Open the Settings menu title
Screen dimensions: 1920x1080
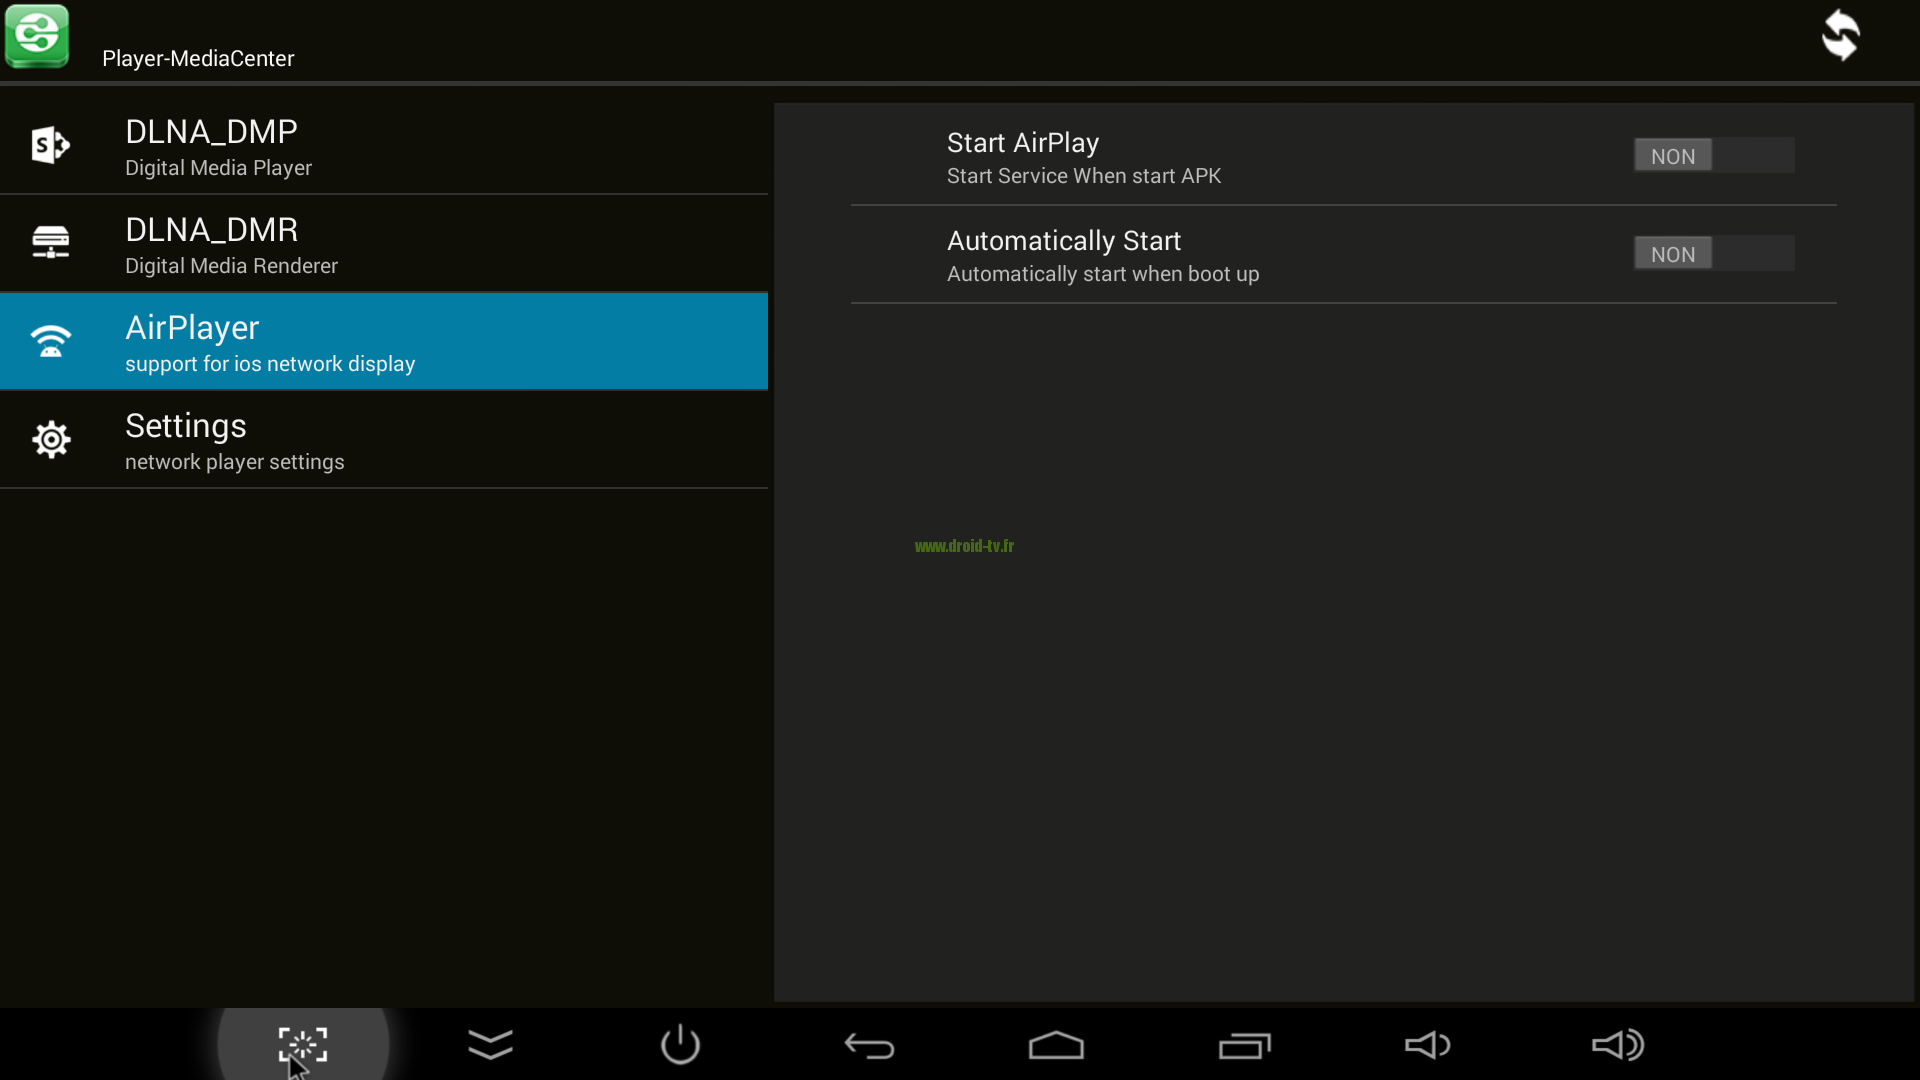[x=186, y=426]
